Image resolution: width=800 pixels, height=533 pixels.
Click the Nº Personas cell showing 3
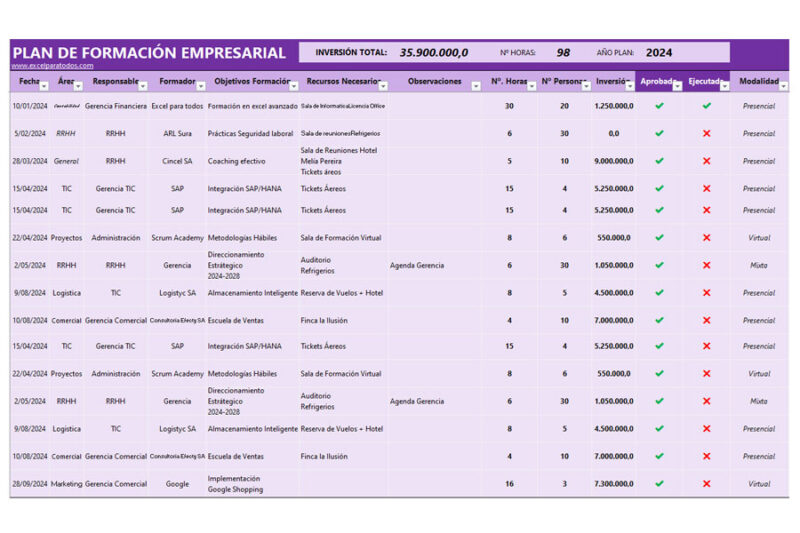564,484
